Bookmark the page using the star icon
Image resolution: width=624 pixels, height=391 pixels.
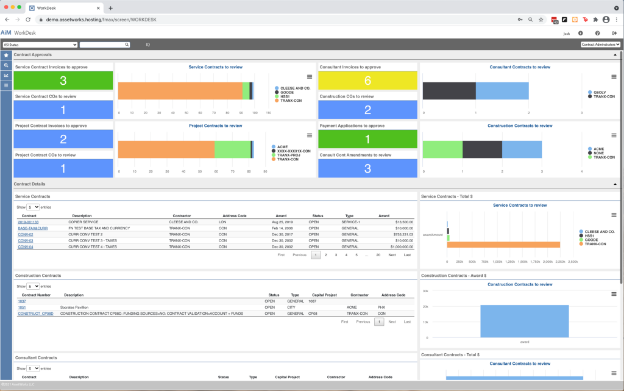coord(541,19)
